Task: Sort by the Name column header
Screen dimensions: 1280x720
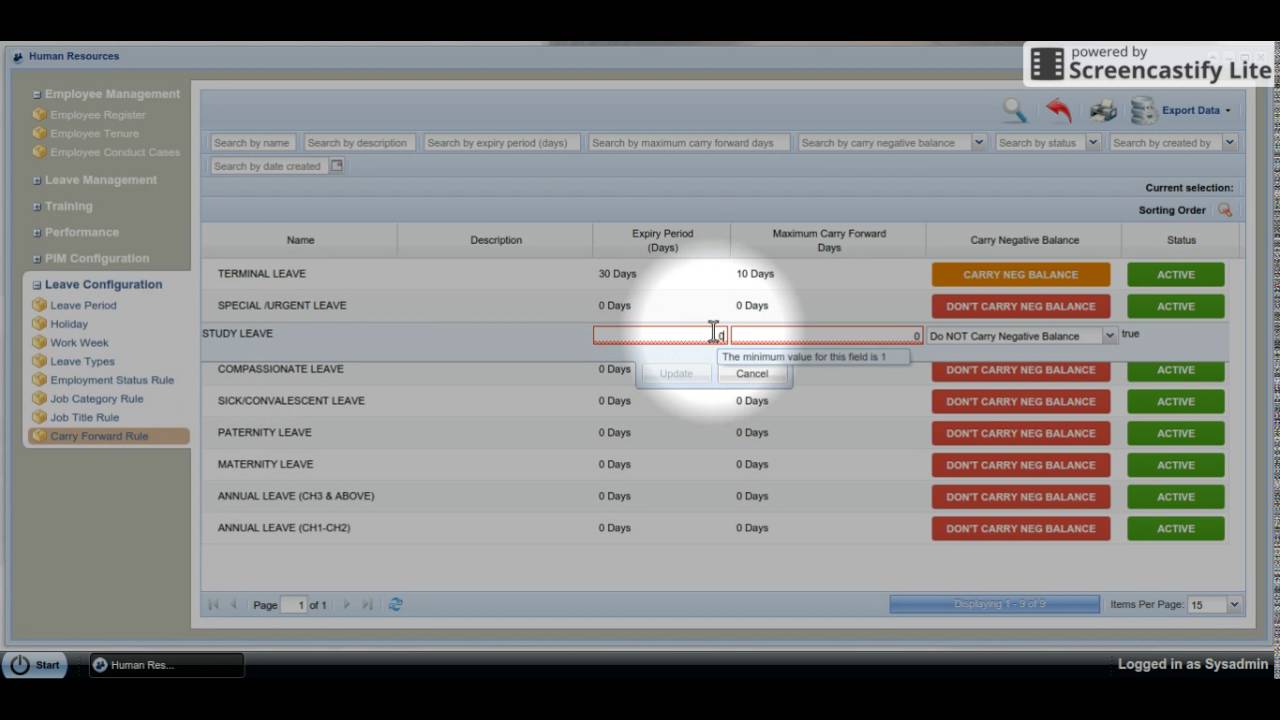Action: 300,240
